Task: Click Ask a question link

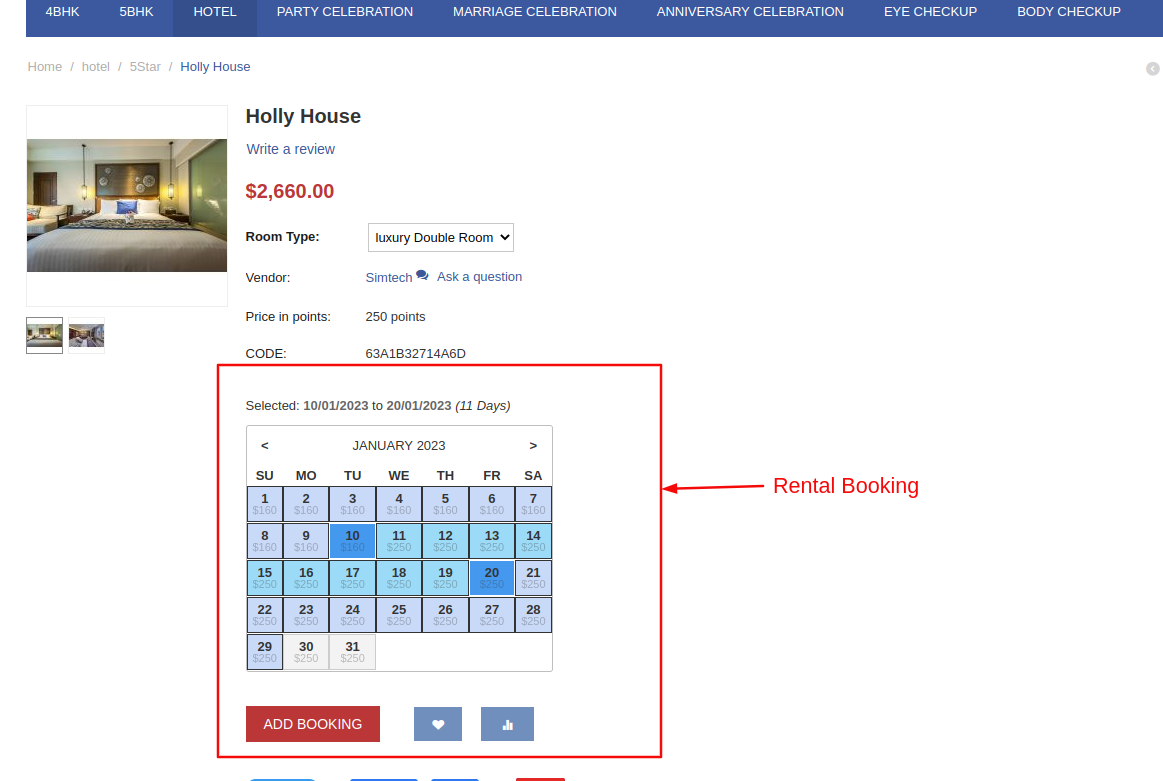Action: [x=479, y=276]
